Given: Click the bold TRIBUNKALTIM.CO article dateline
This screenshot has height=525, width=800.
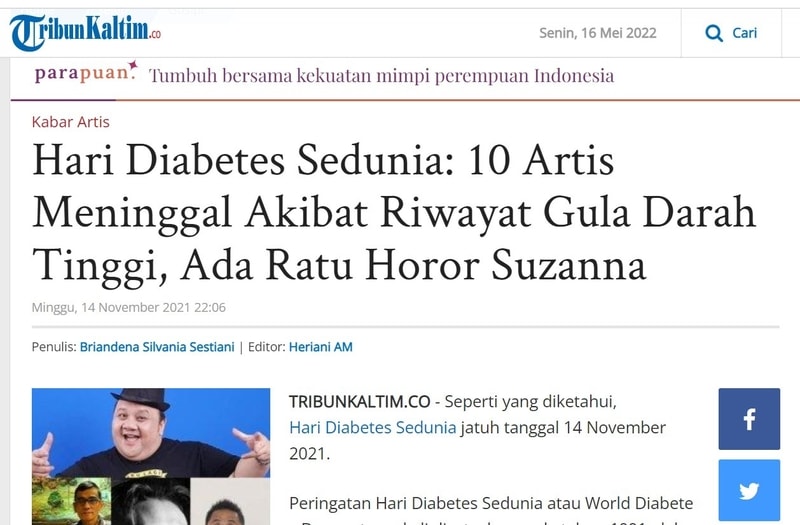Looking at the screenshot, I should coord(359,401).
